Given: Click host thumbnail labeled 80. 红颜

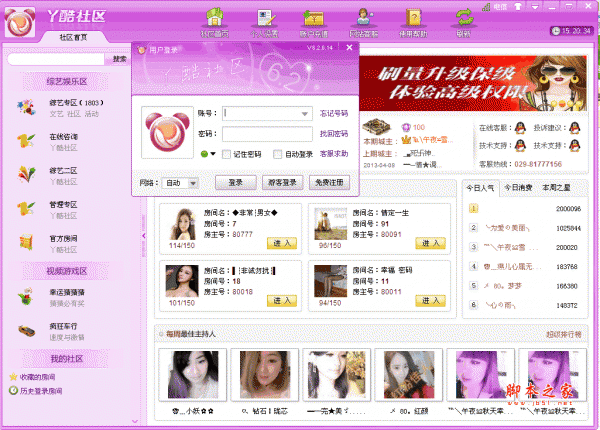Looking at the screenshot, I should [408, 375].
